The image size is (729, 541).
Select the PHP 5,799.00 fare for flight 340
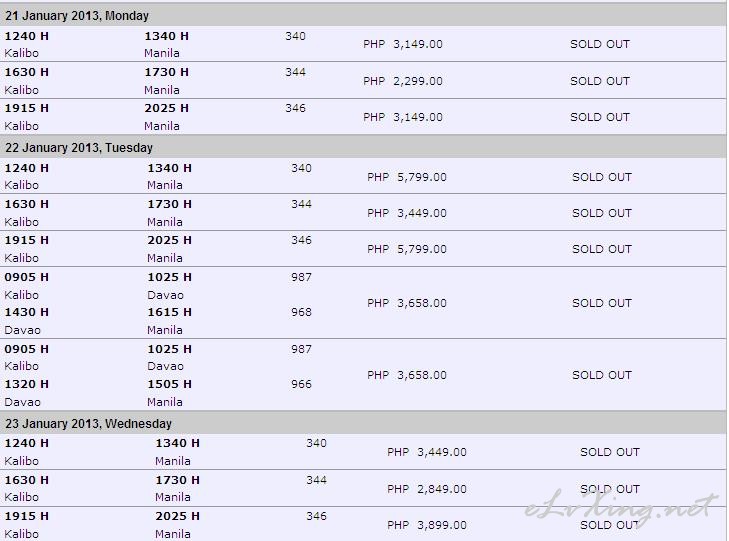tap(407, 177)
